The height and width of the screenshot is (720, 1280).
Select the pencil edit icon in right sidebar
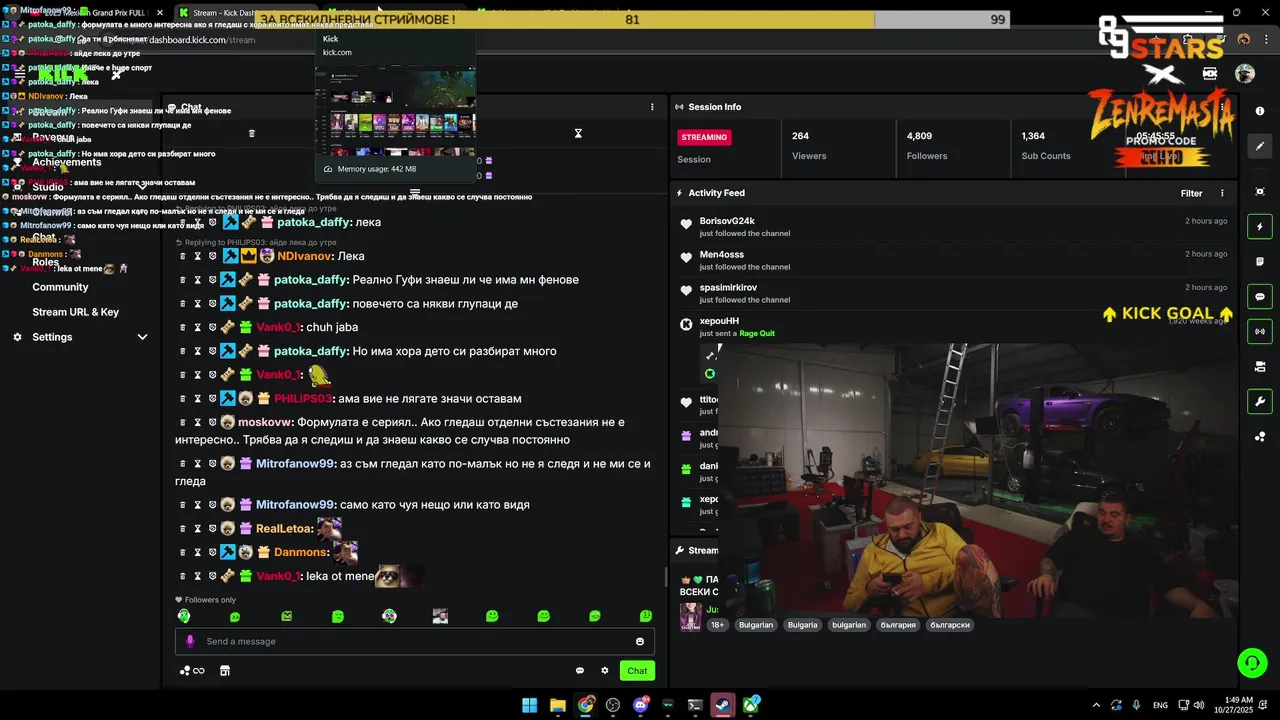coord(1260,146)
